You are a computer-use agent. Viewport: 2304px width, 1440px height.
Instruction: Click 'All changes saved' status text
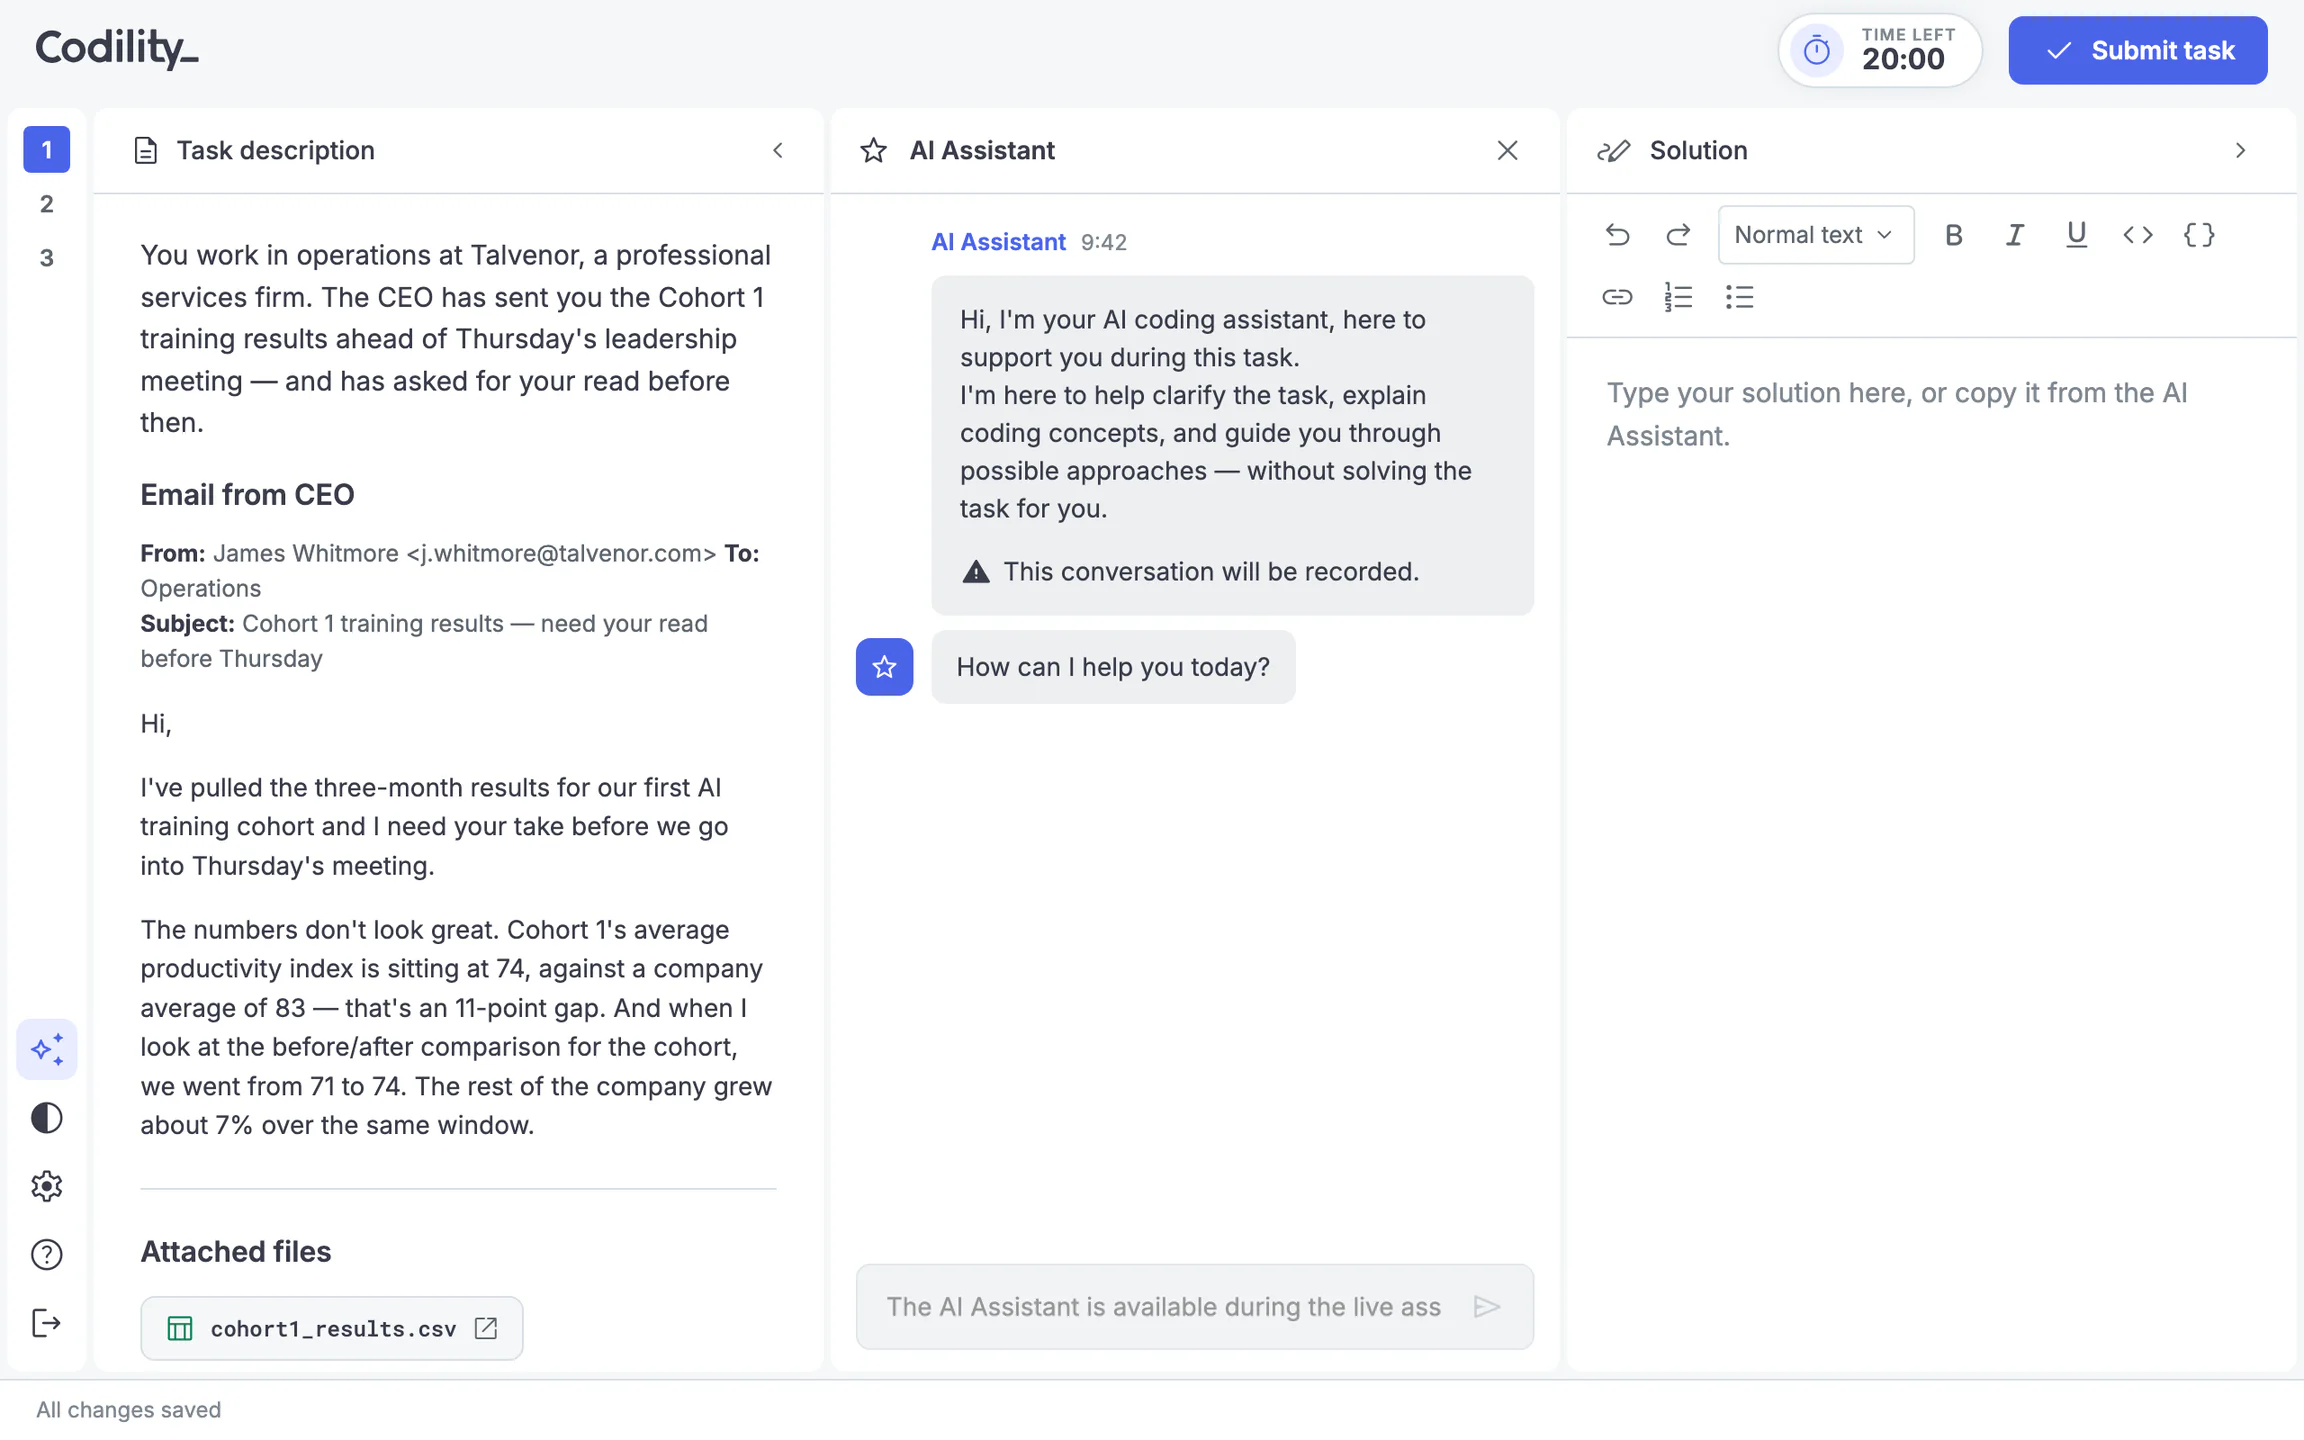coord(129,1410)
